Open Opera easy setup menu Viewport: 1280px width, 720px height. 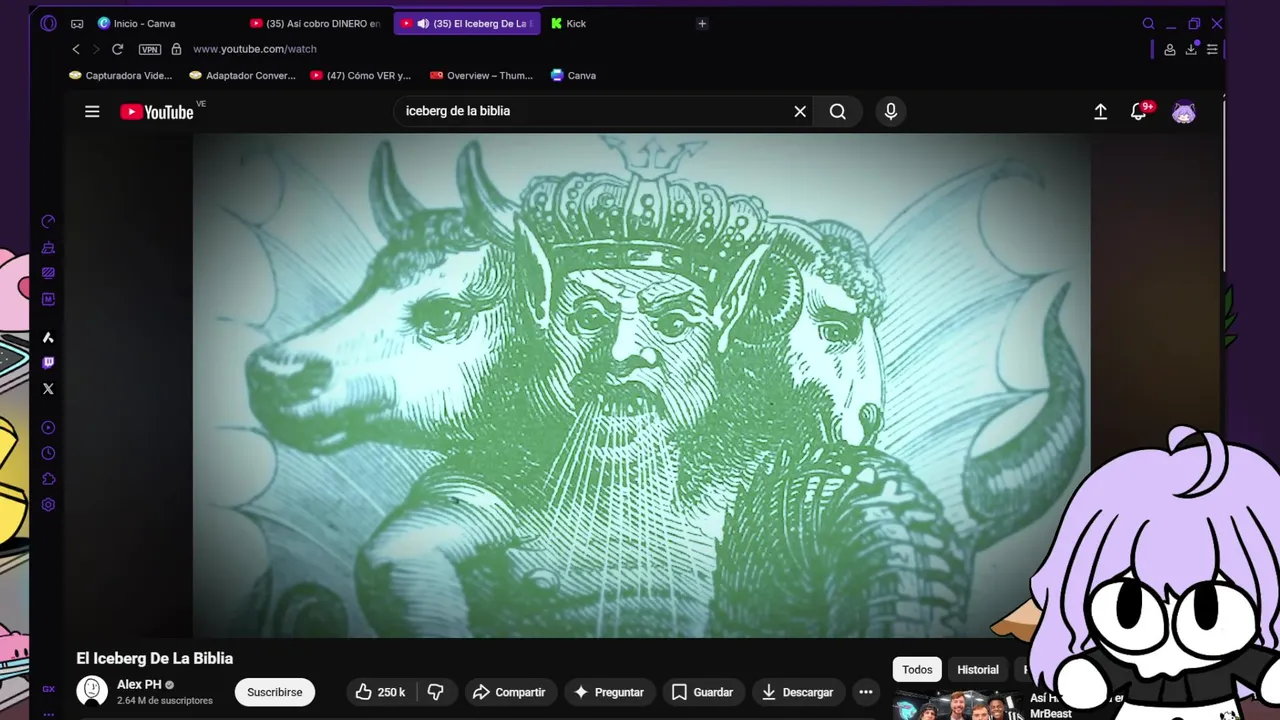tap(1212, 49)
